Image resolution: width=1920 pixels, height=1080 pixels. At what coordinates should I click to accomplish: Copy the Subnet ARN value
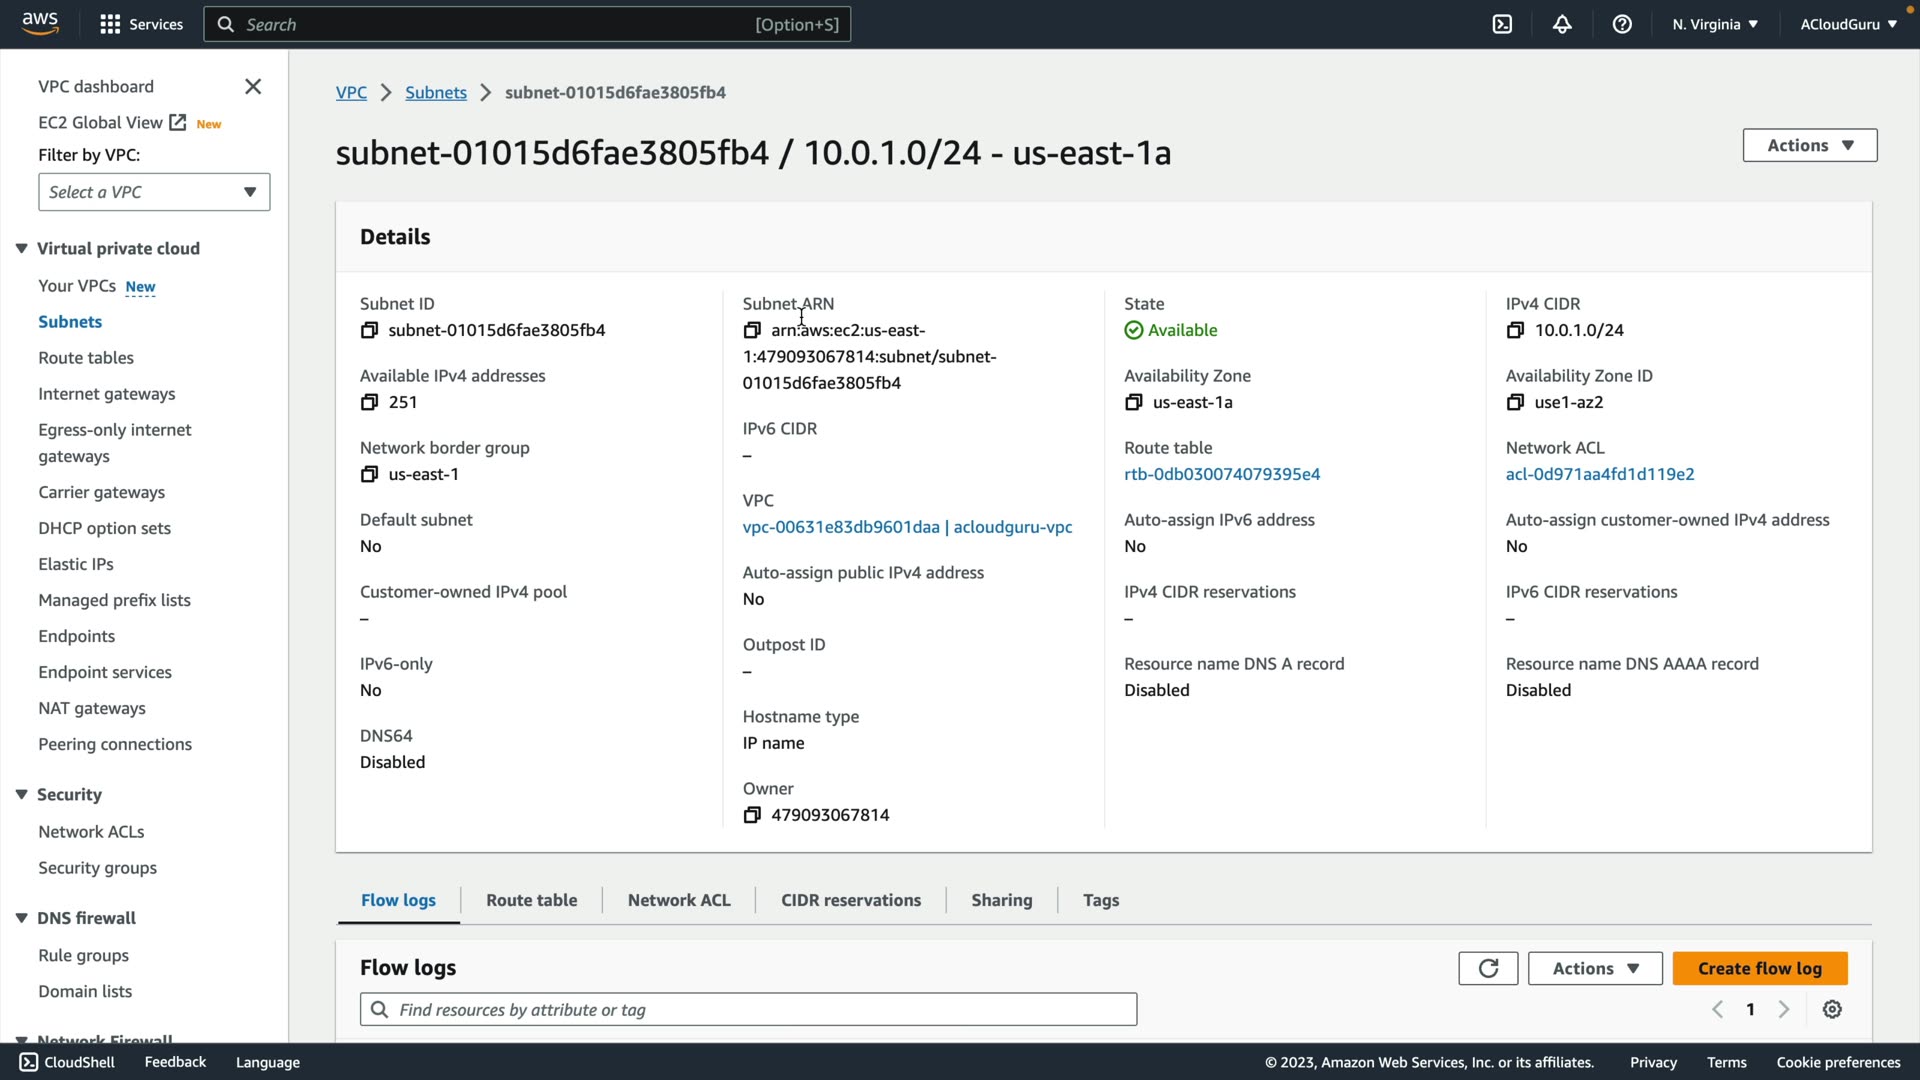tap(752, 330)
